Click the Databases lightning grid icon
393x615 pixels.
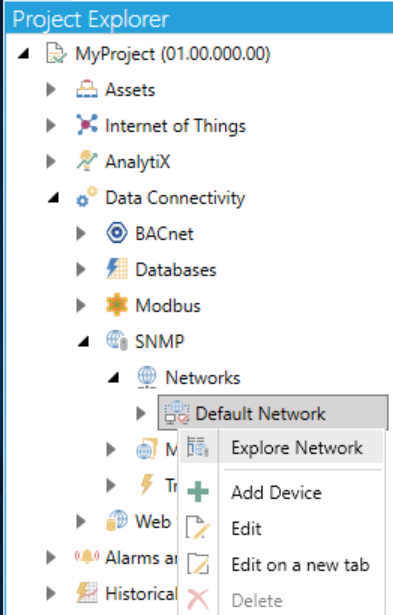tap(116, 269)
